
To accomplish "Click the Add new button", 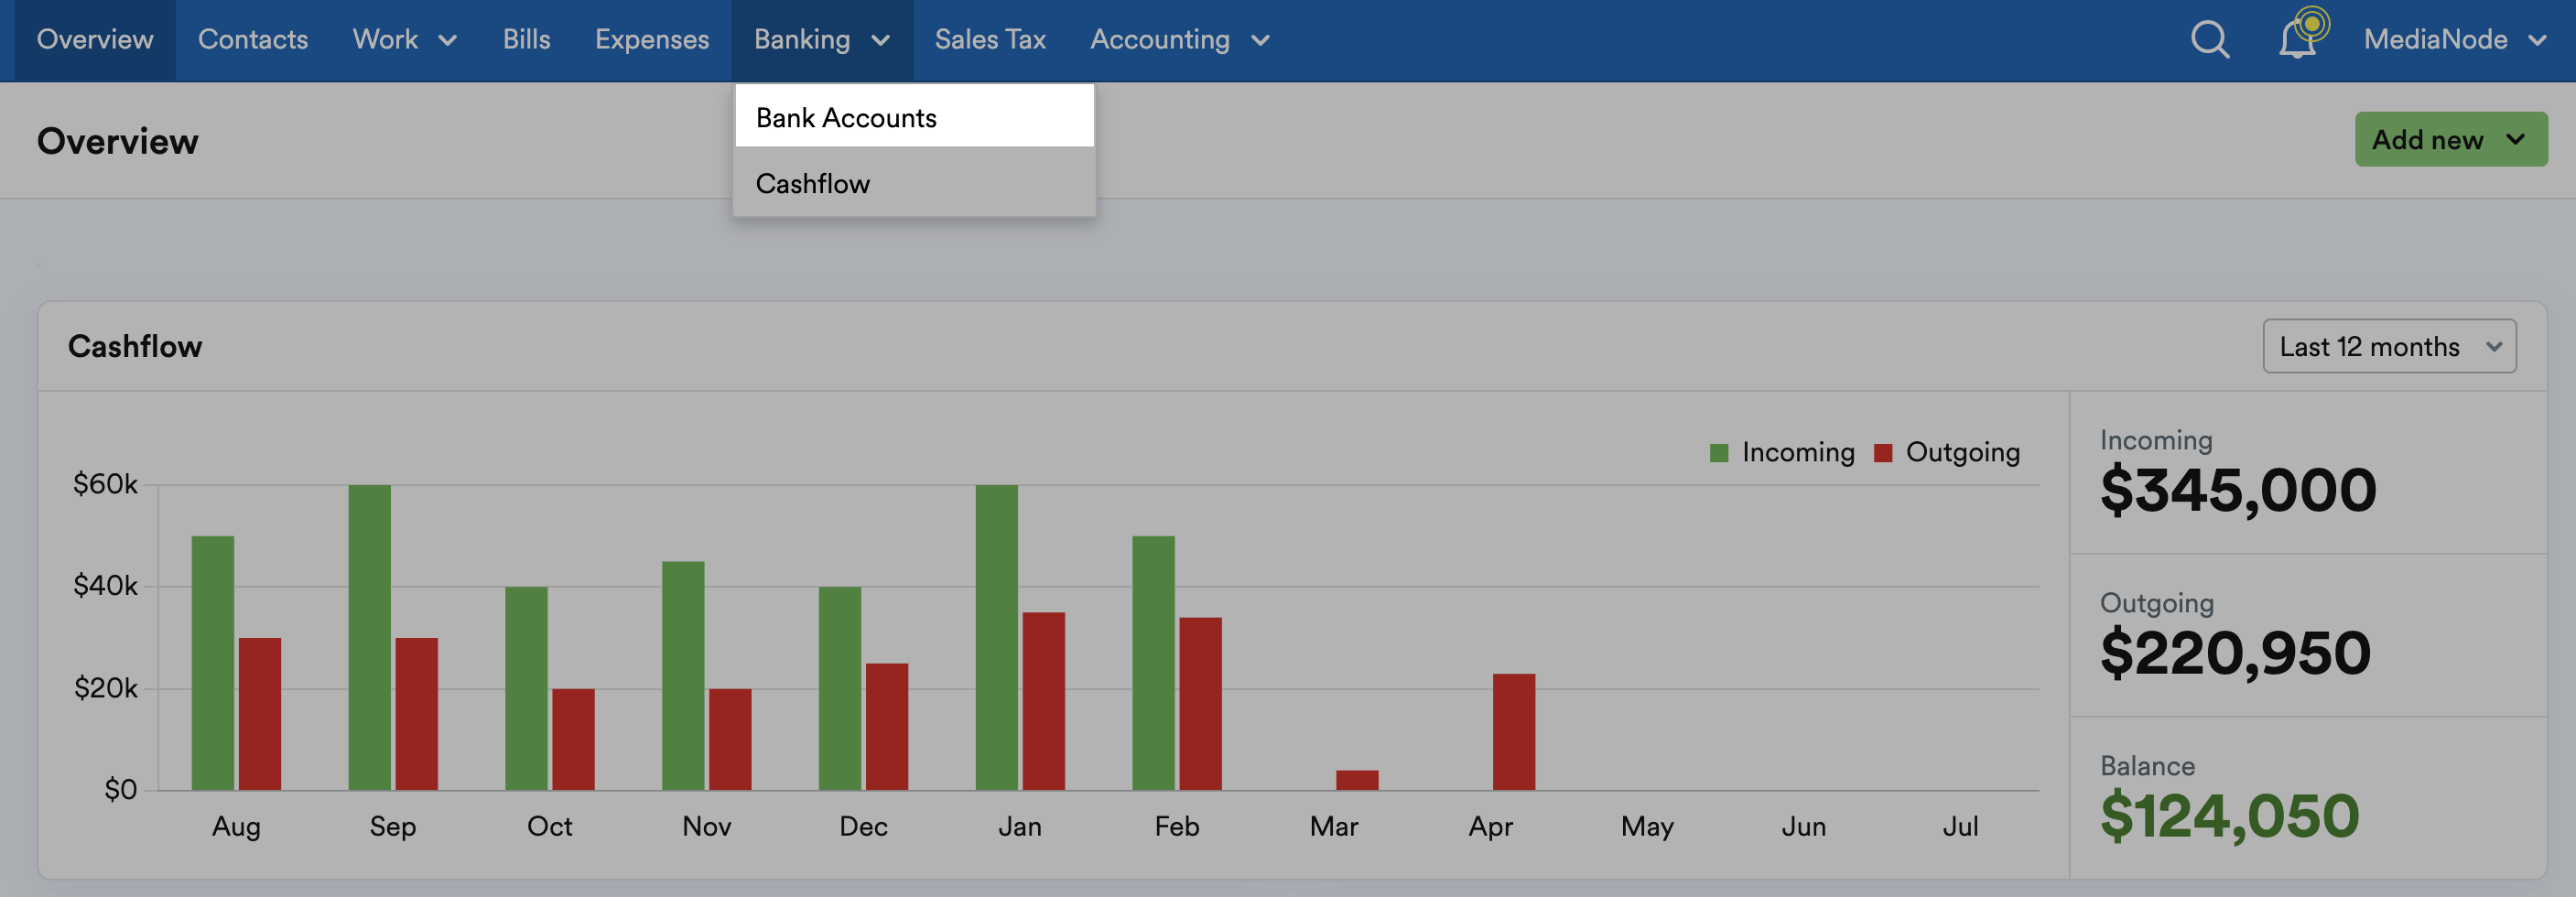I will pos(2450,139).
